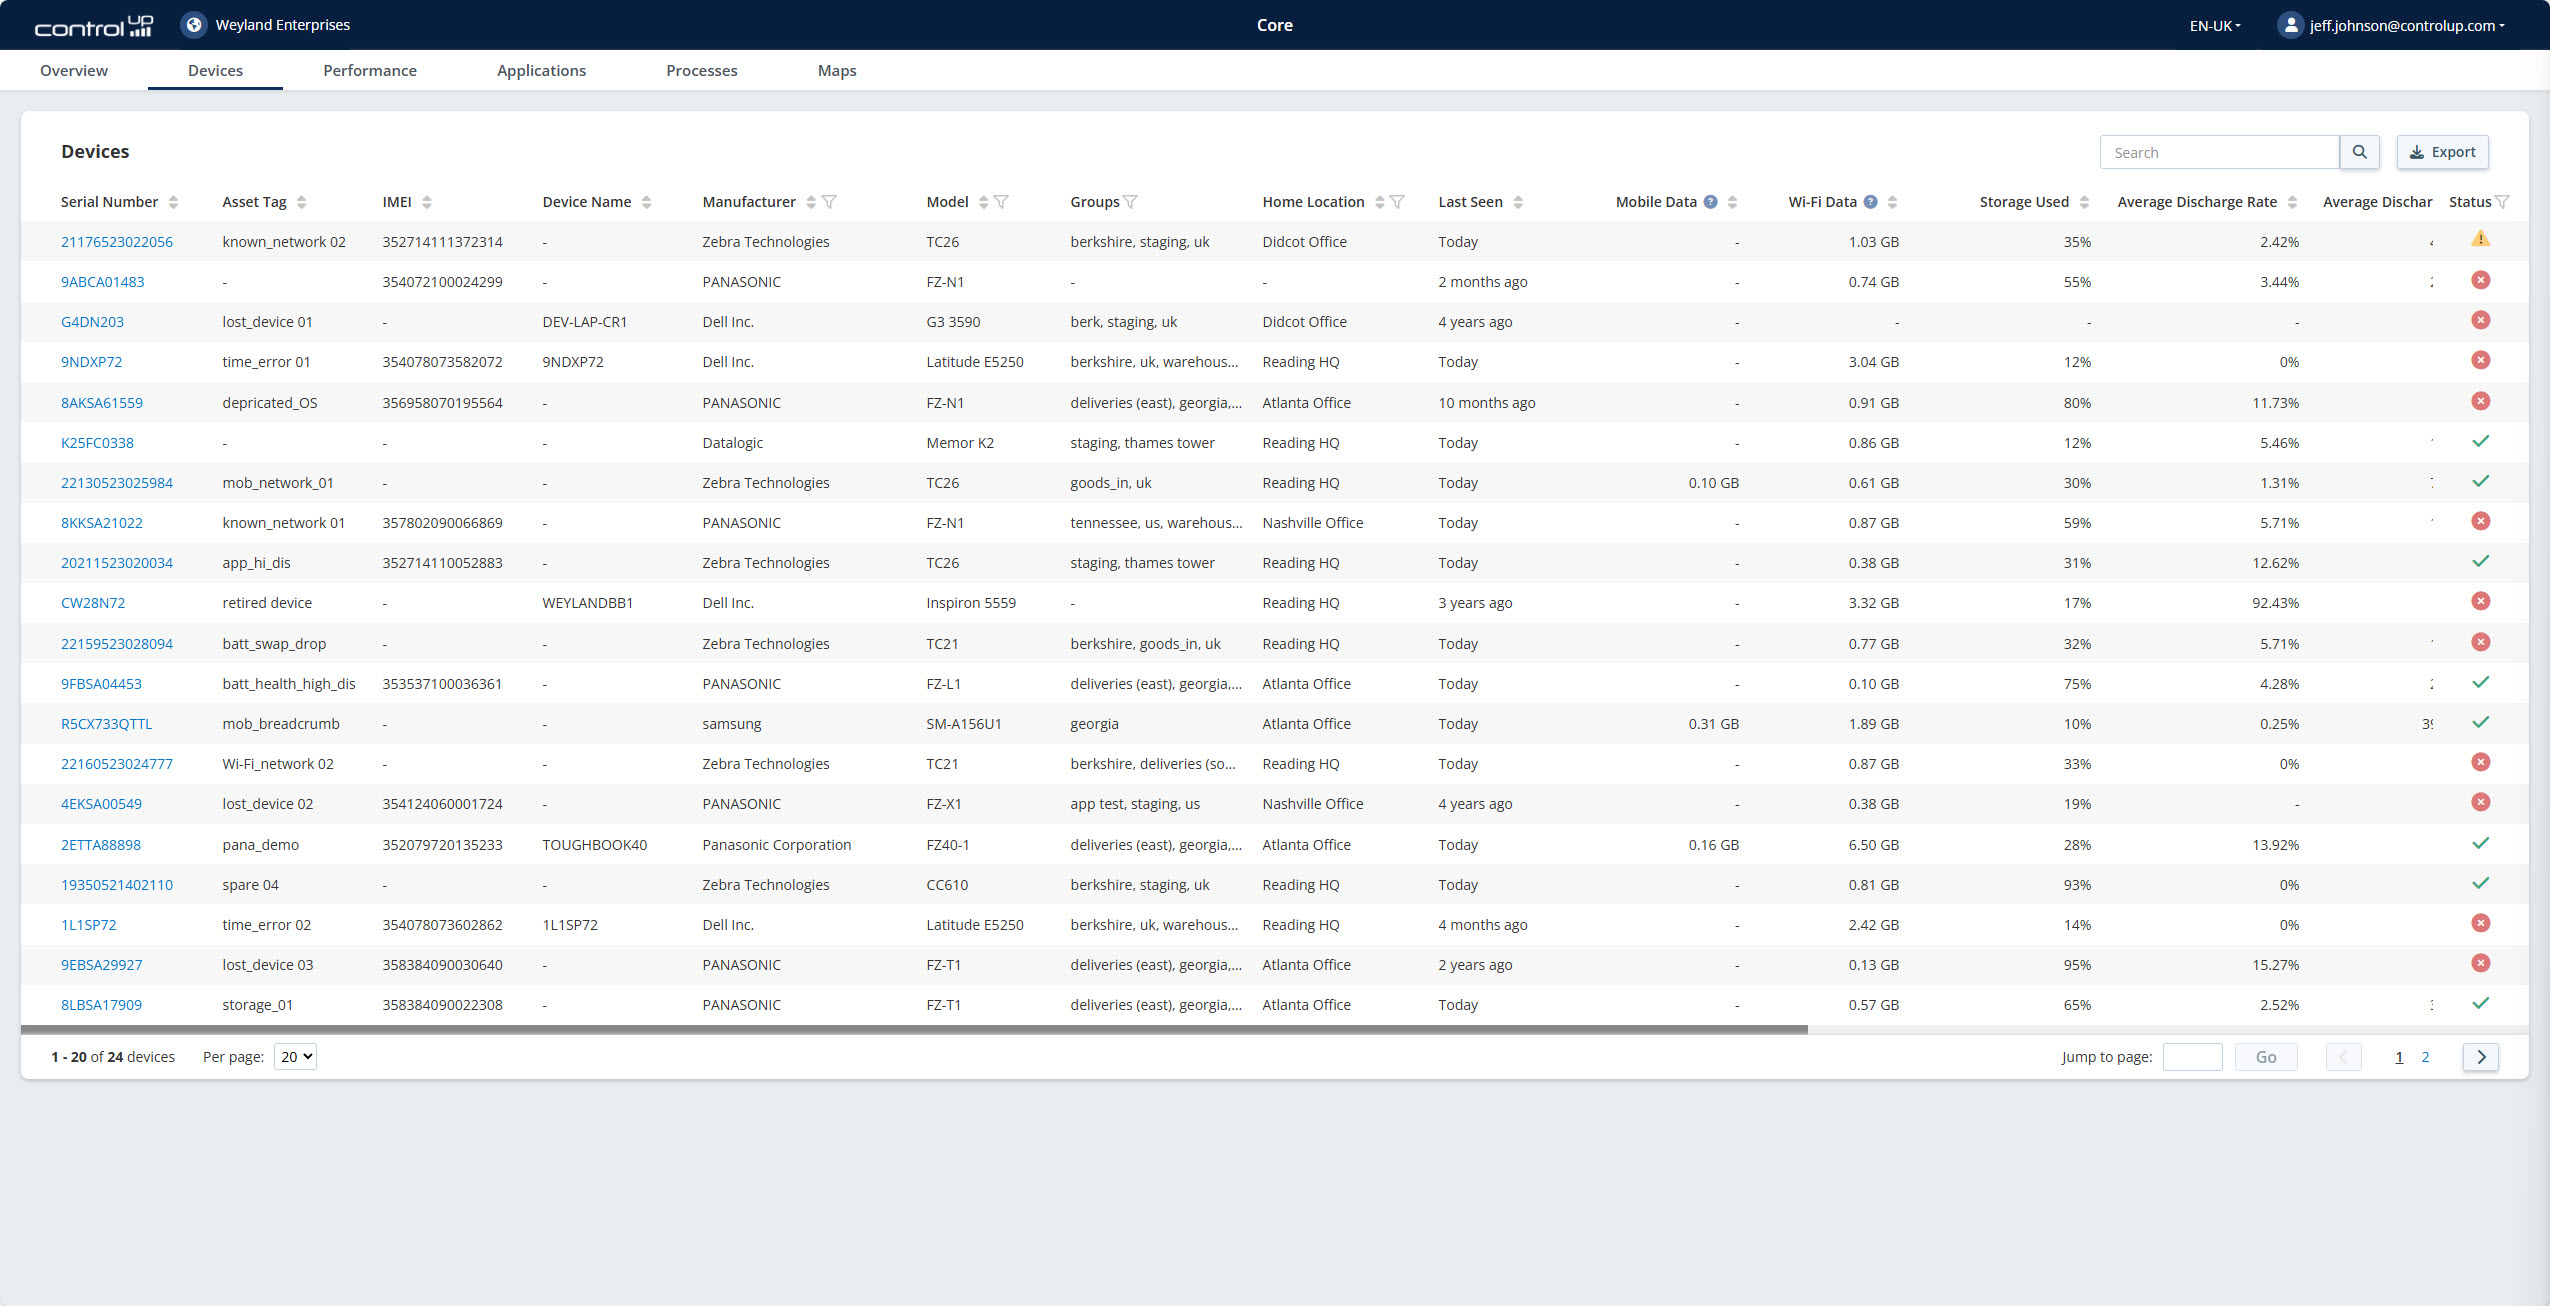Click the horizontal table scrollbar

pyautogui.click(x=913, y=1029)
